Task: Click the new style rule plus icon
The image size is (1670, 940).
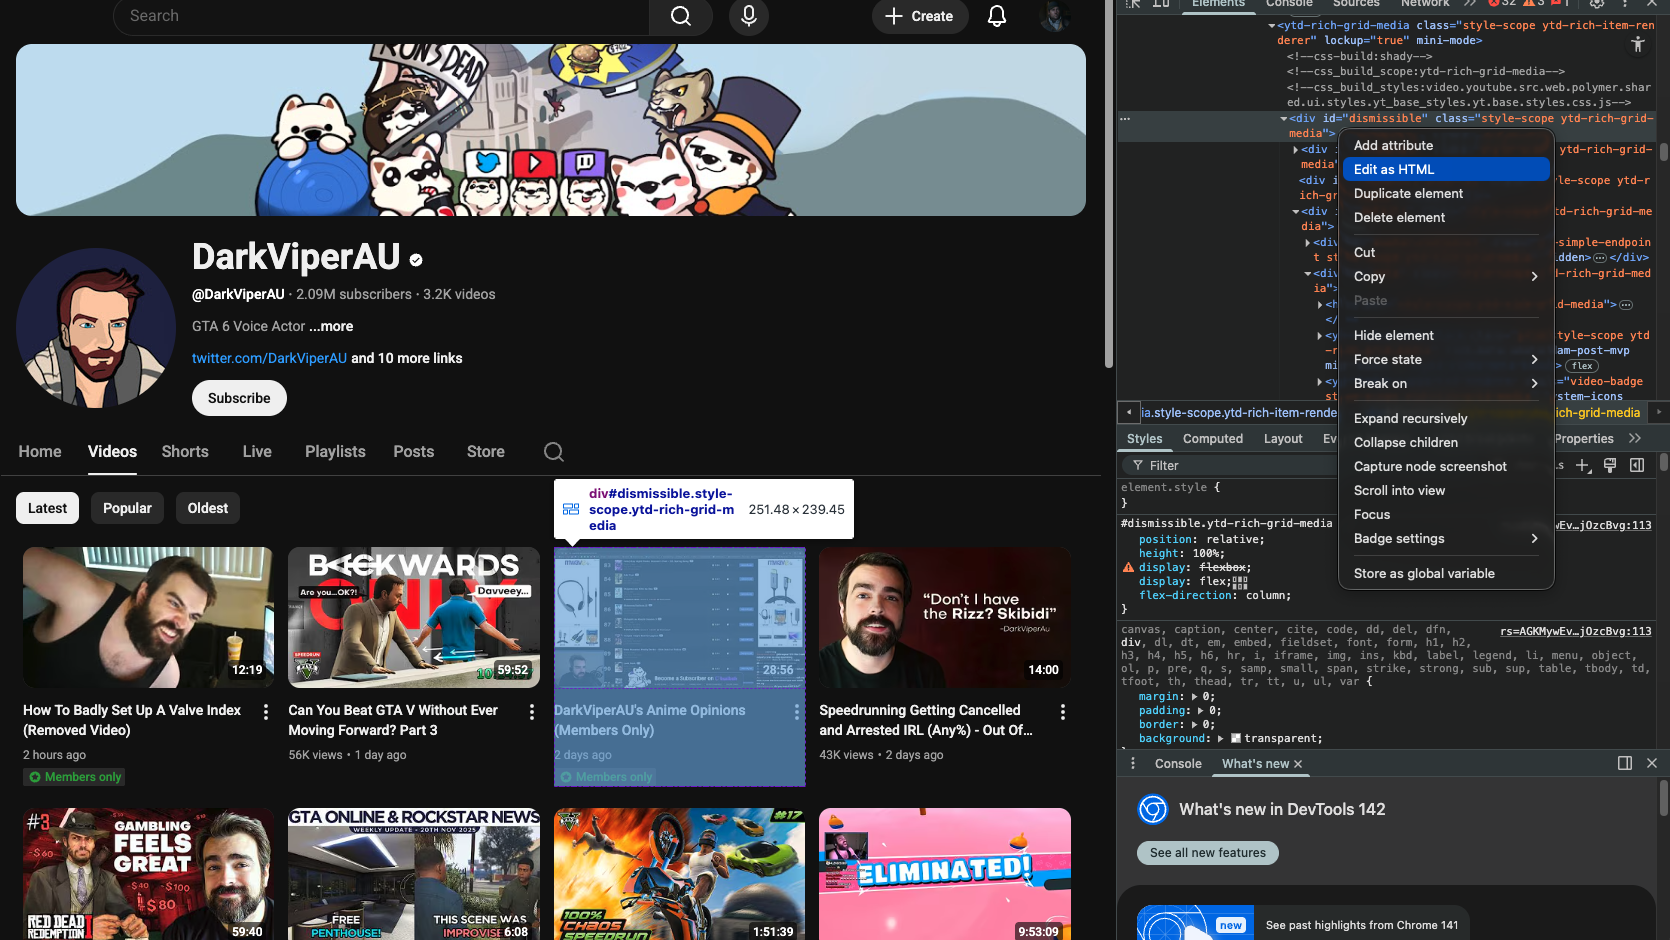Action: coord(1583,466)
